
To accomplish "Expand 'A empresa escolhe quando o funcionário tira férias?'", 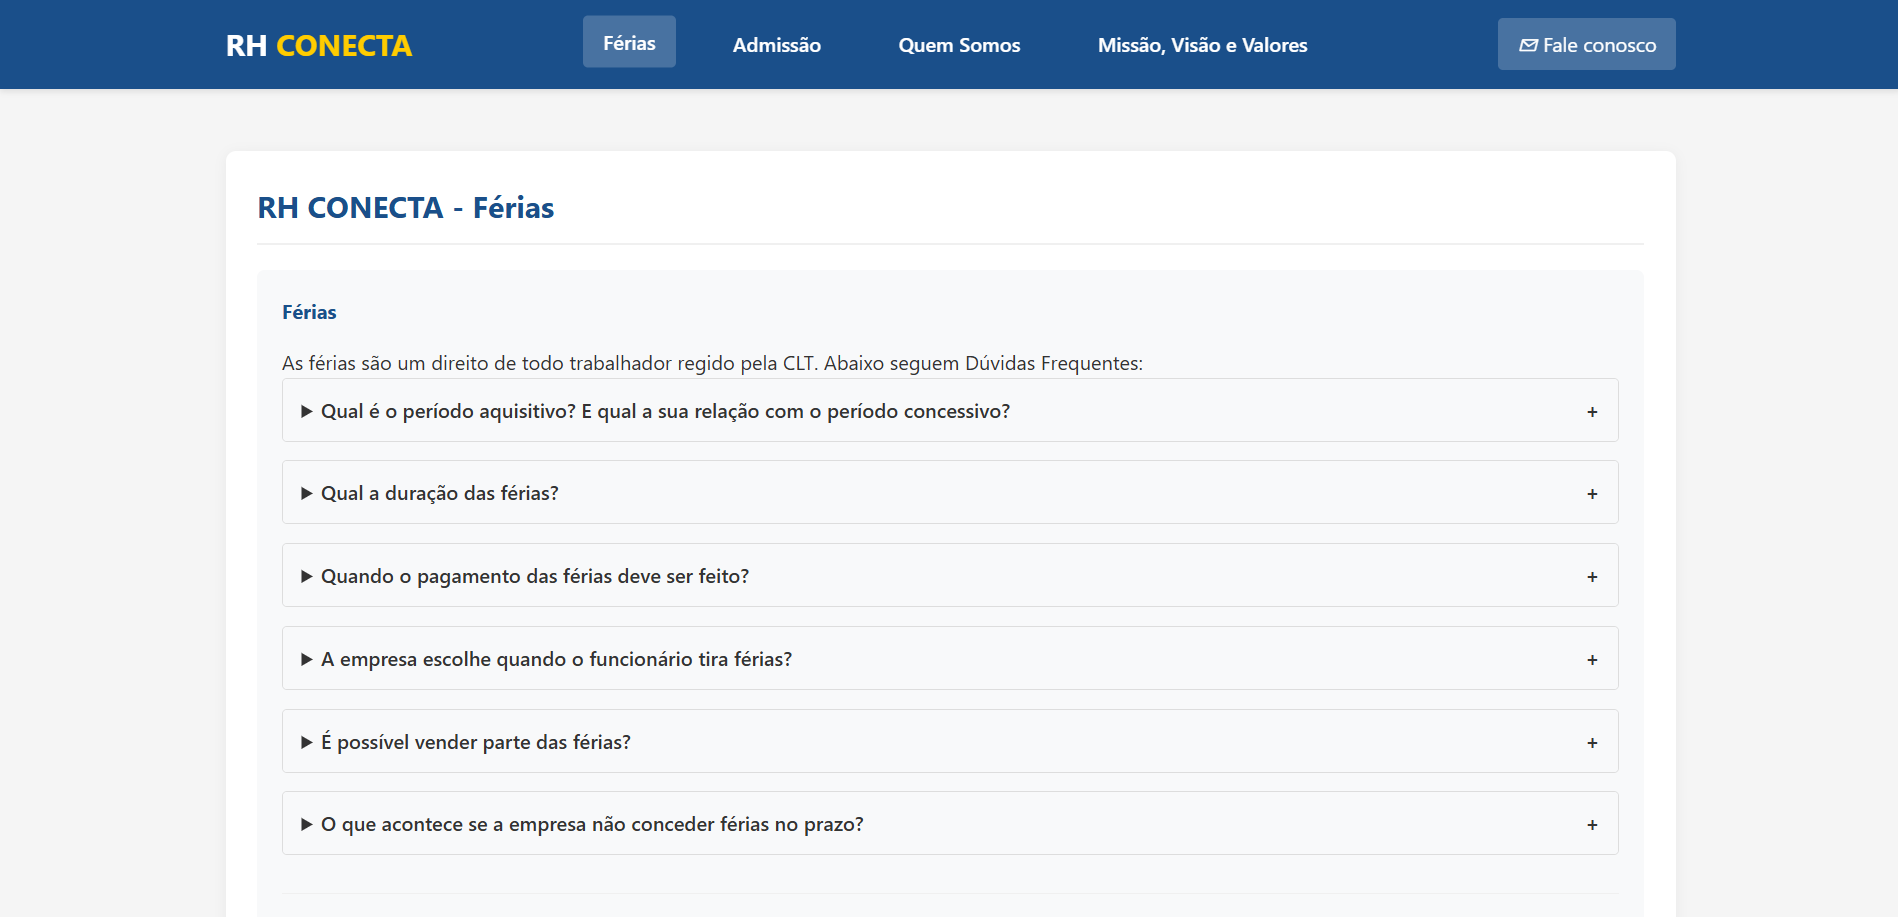I will pos(556,659).
